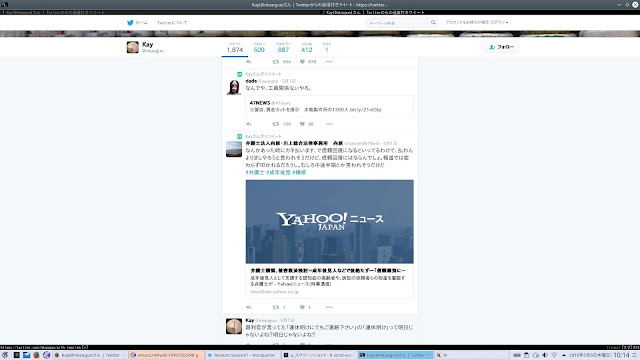Open the file manager taskbar icon
640x360 pixels.
(x=27, y=355)
